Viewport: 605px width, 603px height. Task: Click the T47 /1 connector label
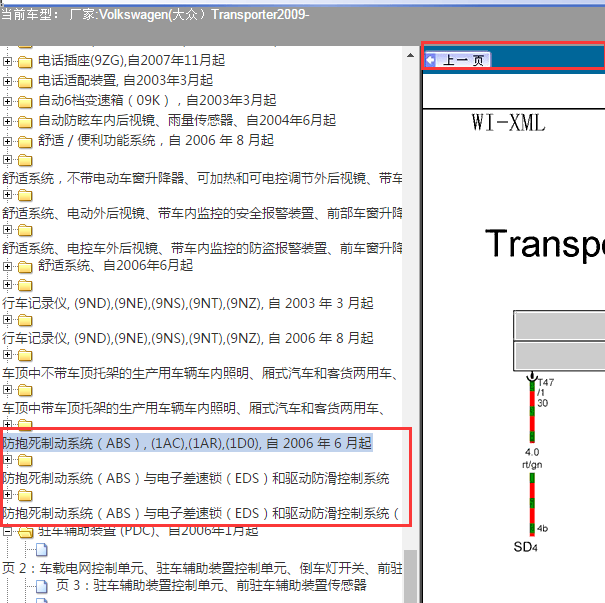pos(546,387)
